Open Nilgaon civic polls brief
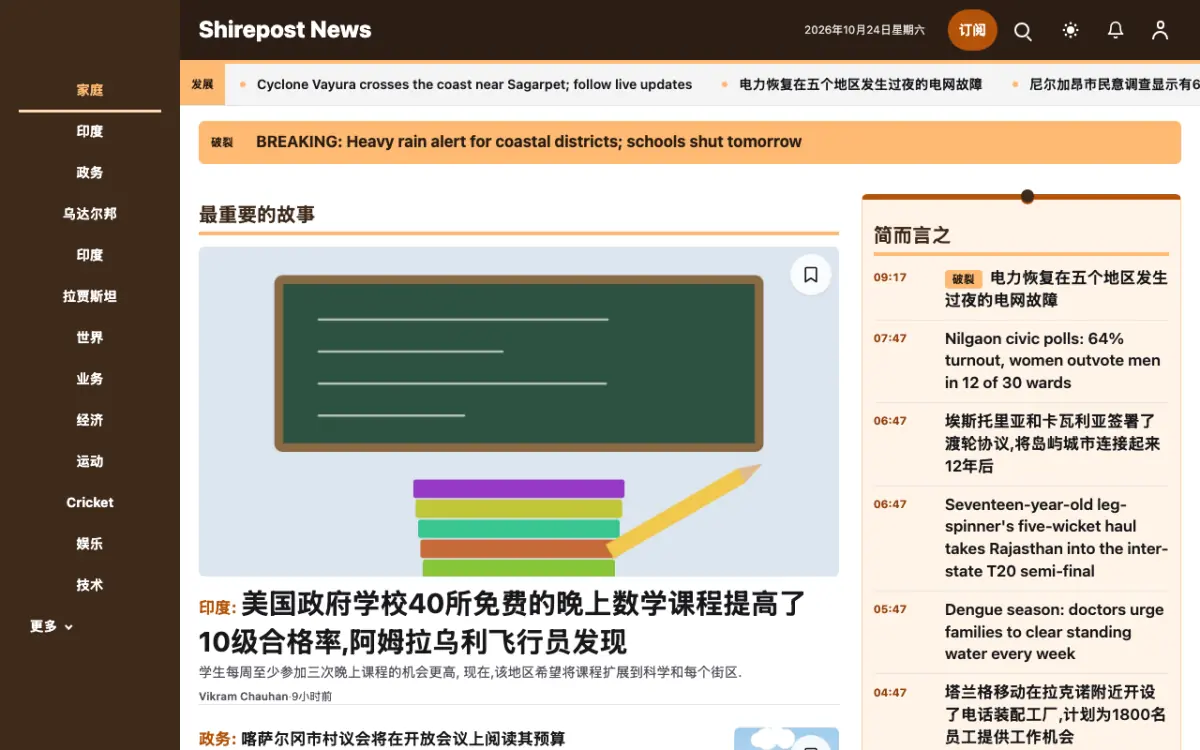The image size is (1200, 750). pyautogui.click(x=1053, y=361)
